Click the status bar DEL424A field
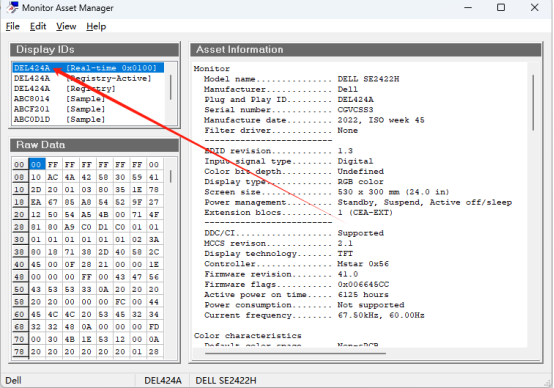 163,380
